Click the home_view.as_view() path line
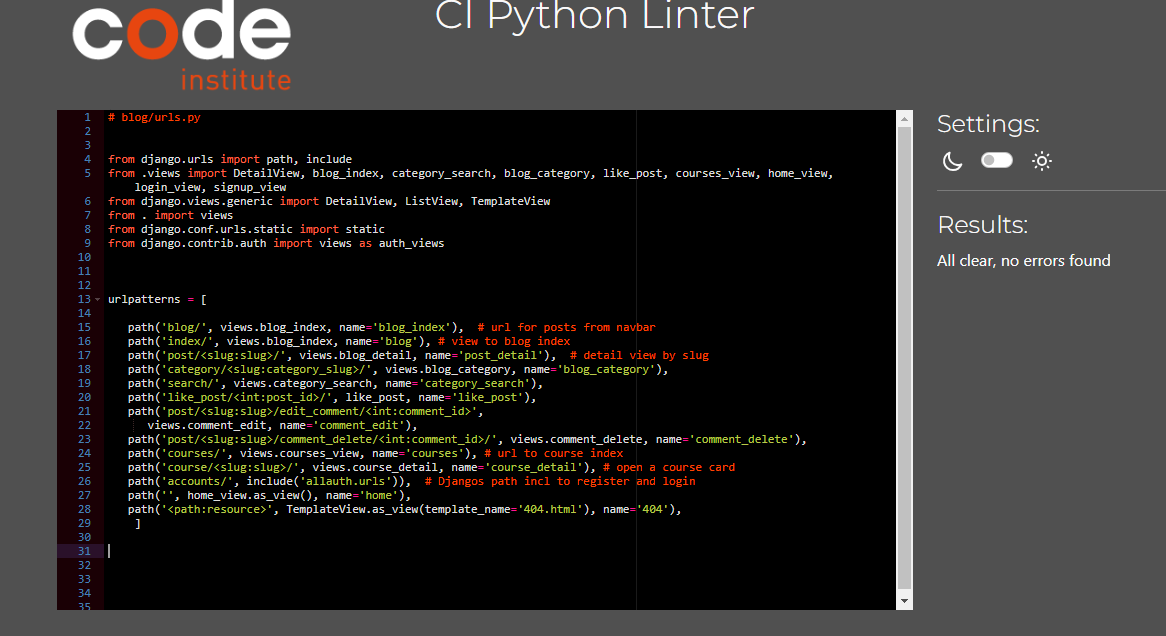Image resolution: width=1166 pixels, height=636 pixels. pyautogui.click(x=269, y=495)
